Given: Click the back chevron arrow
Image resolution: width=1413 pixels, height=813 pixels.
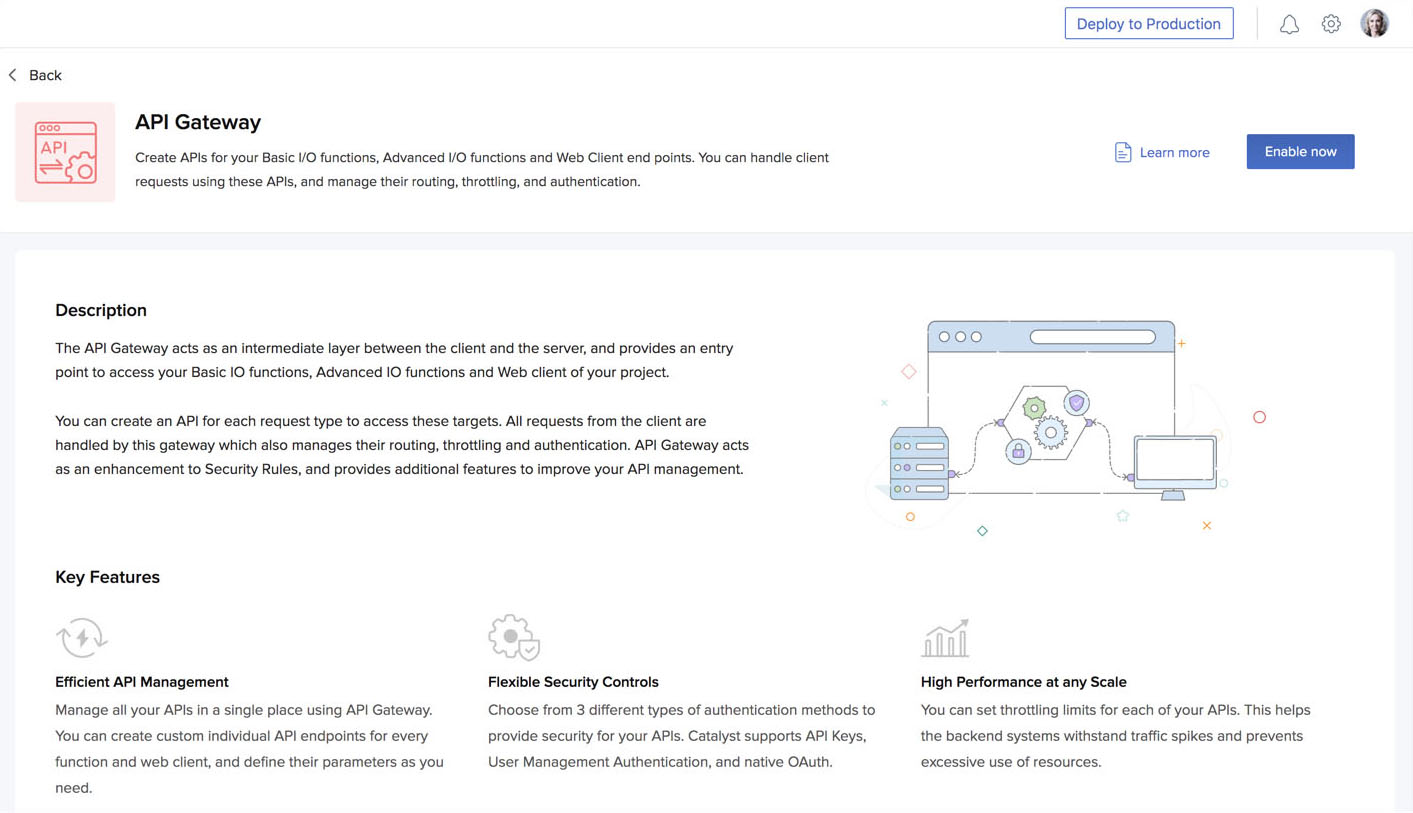Looking at the screenshot, I should (12, 74).
